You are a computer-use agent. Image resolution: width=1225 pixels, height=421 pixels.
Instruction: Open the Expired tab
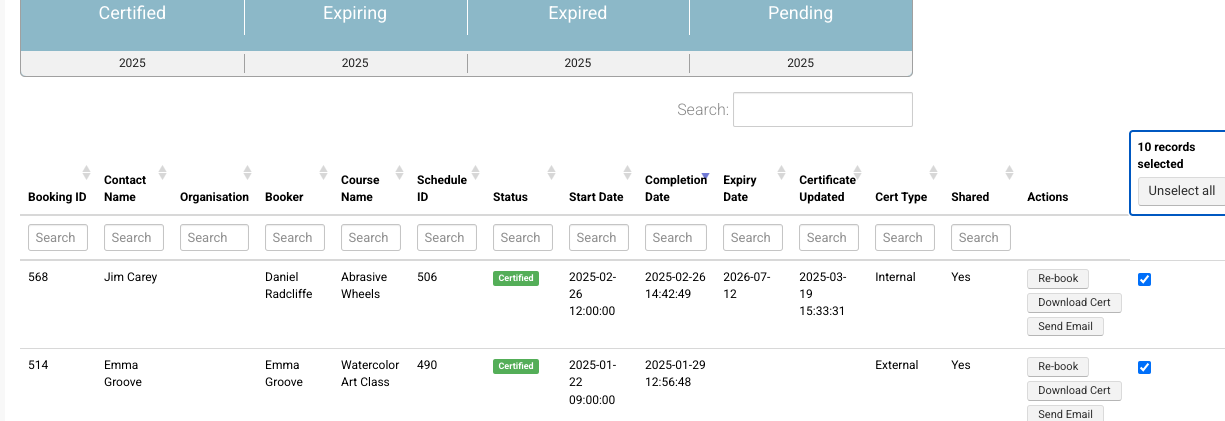coord(578,14)
